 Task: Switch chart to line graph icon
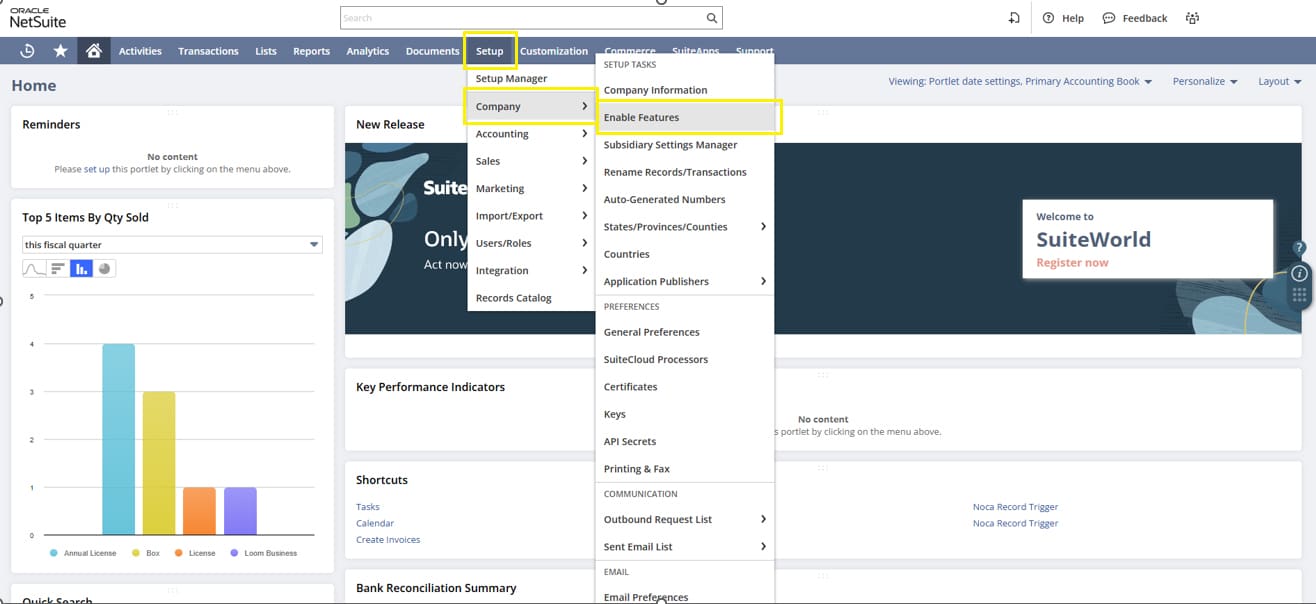click(34, 269)
